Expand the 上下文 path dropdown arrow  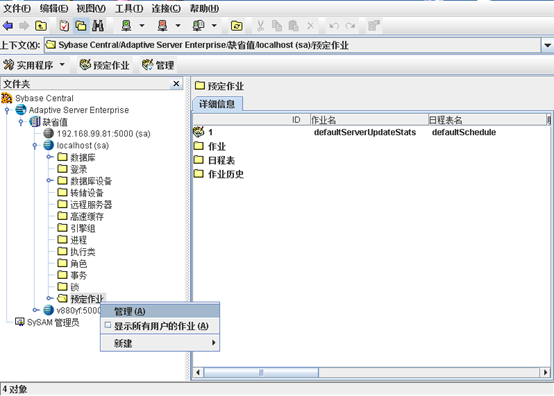click(547, 45)
